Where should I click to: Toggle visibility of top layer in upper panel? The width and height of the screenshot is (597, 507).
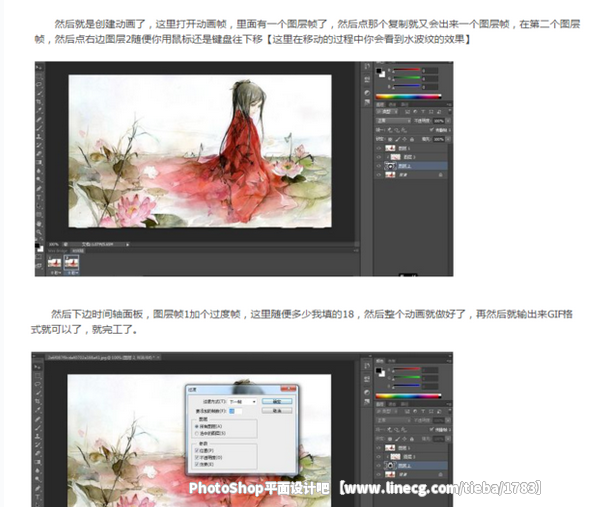pyautogui.click(x=379, y=148)
